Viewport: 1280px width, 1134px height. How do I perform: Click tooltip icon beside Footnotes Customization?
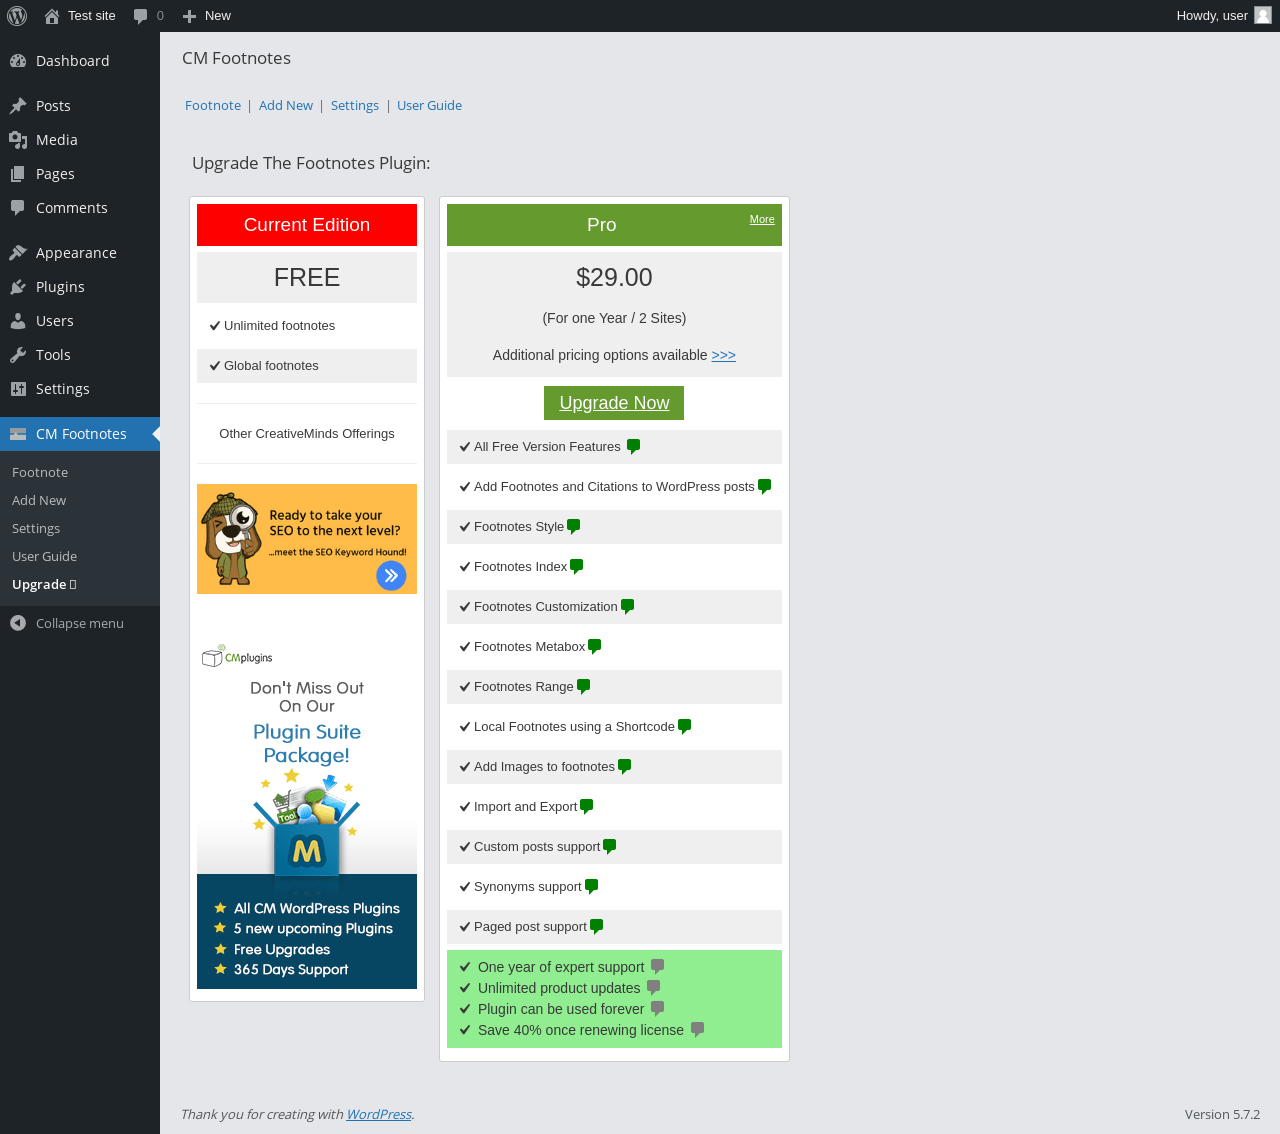(x=628, y=607)
